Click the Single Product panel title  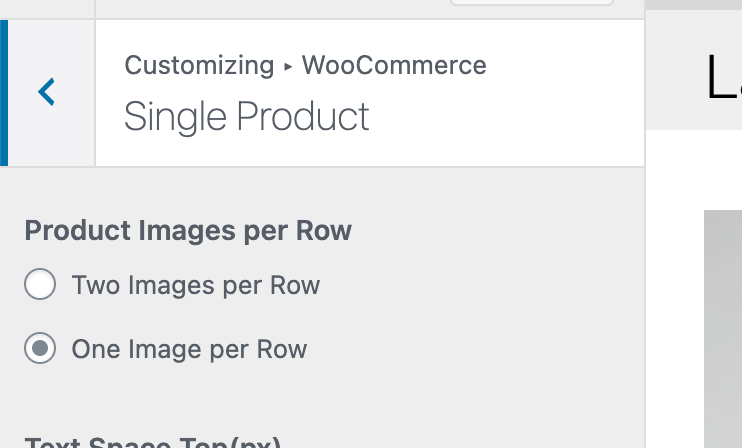pos(246,117)
